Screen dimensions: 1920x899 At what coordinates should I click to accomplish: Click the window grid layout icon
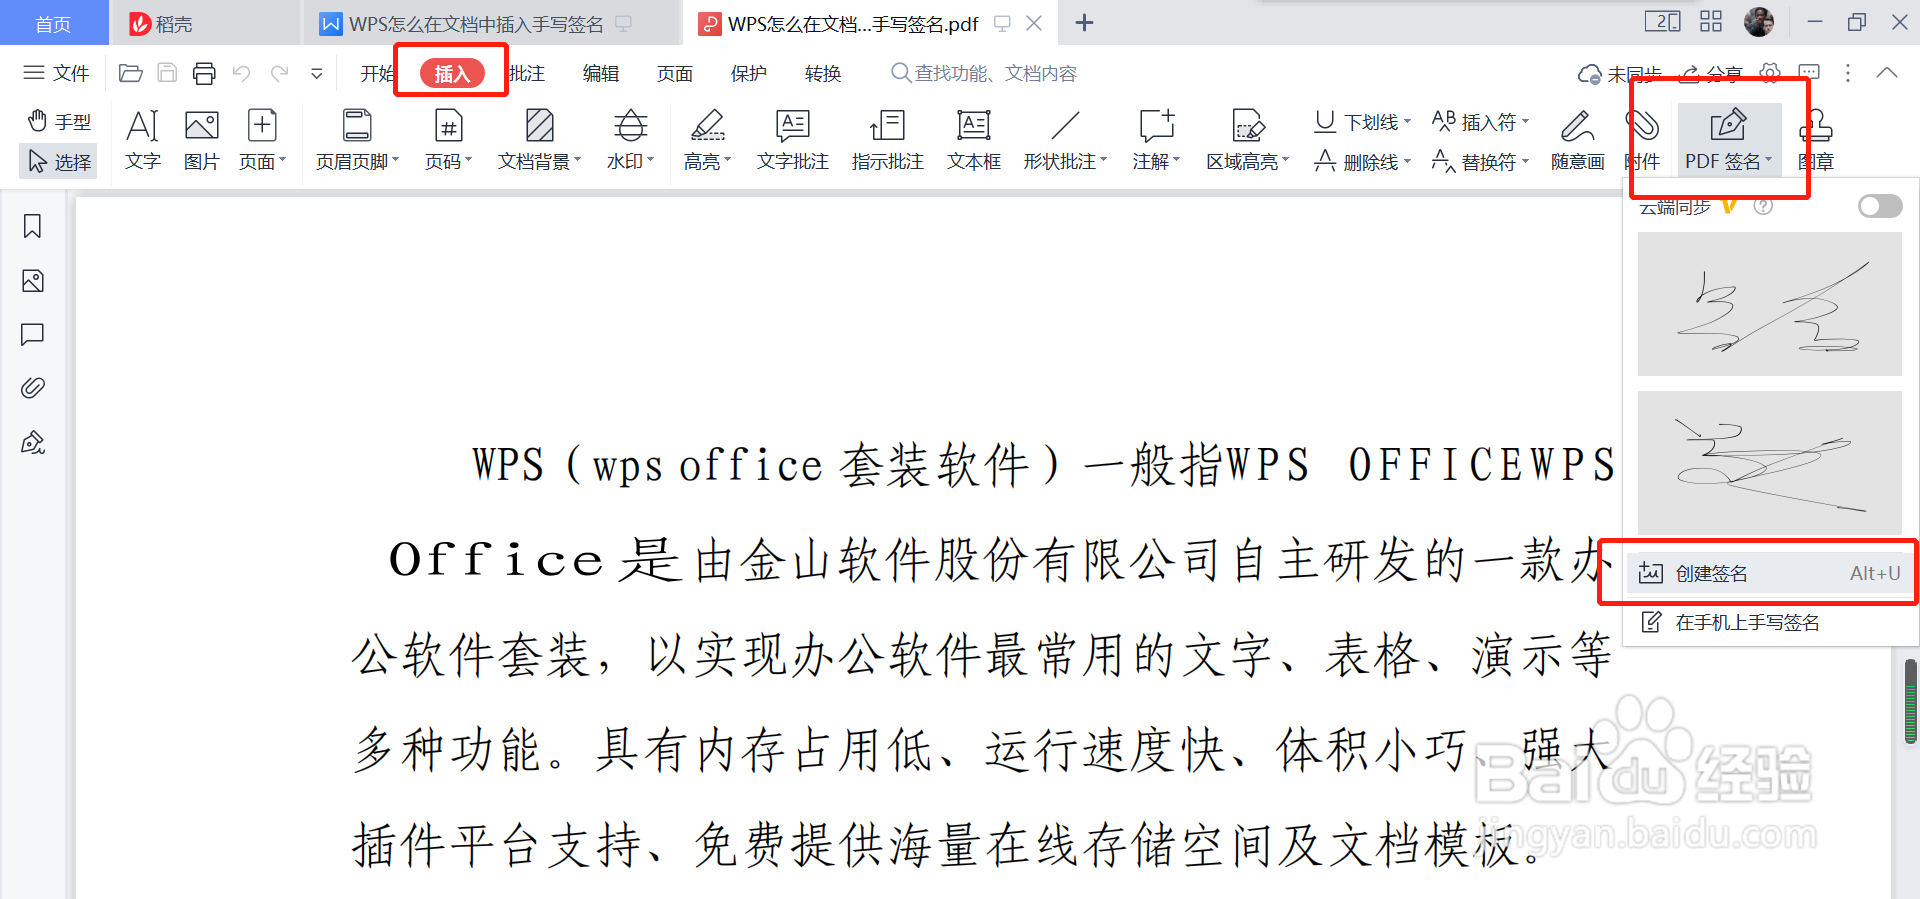pos(1711,21)
